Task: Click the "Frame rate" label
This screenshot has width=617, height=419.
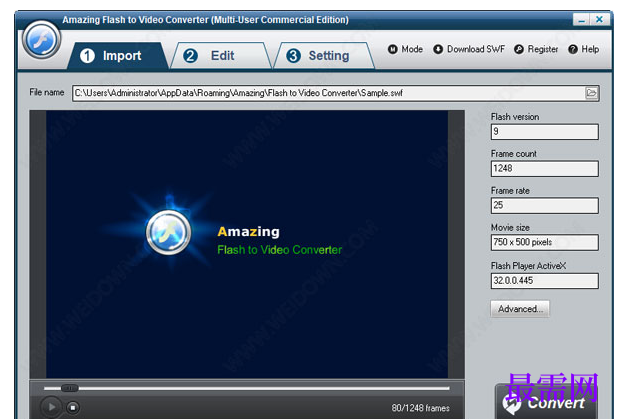Action: (510, 190)
